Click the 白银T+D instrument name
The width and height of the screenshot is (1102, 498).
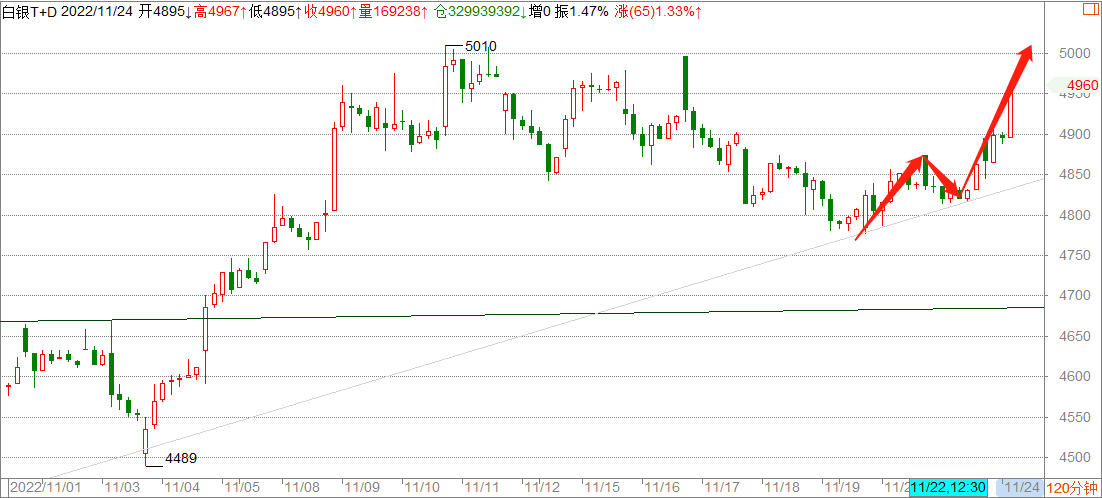[x=28, y=12]
